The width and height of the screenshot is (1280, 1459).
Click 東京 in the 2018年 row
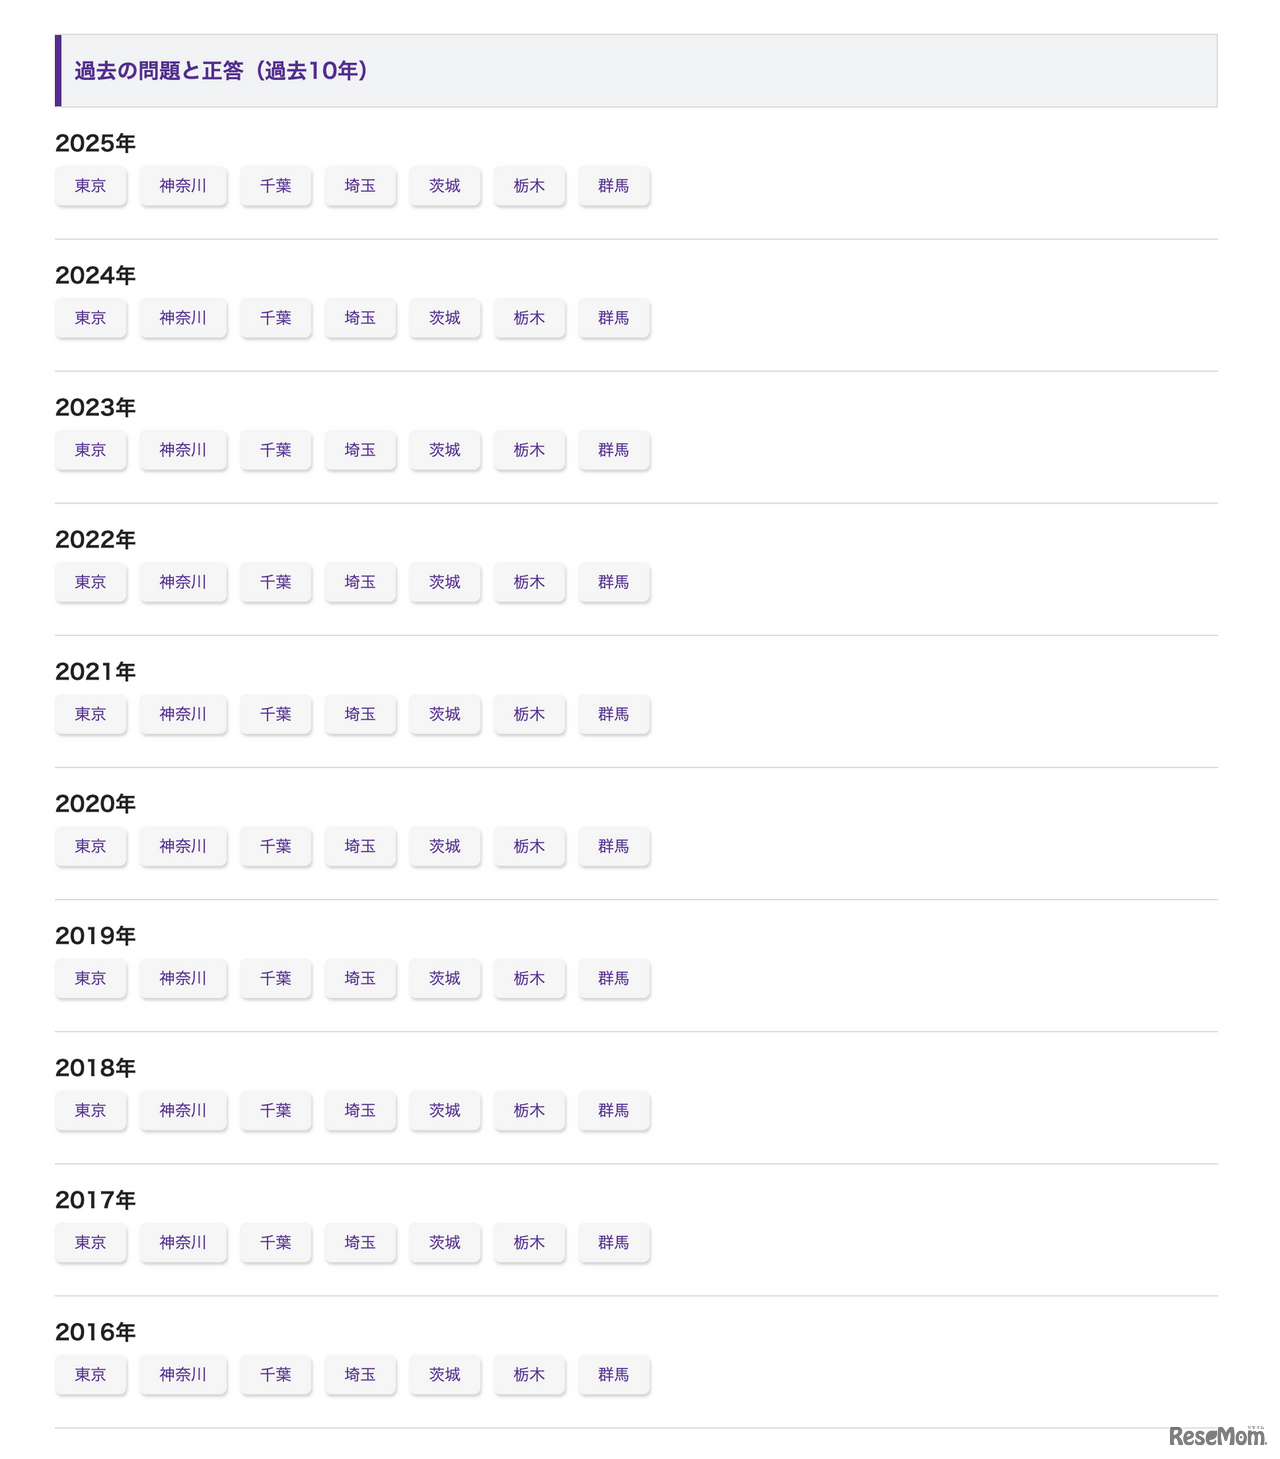(x=91, y=1110)
